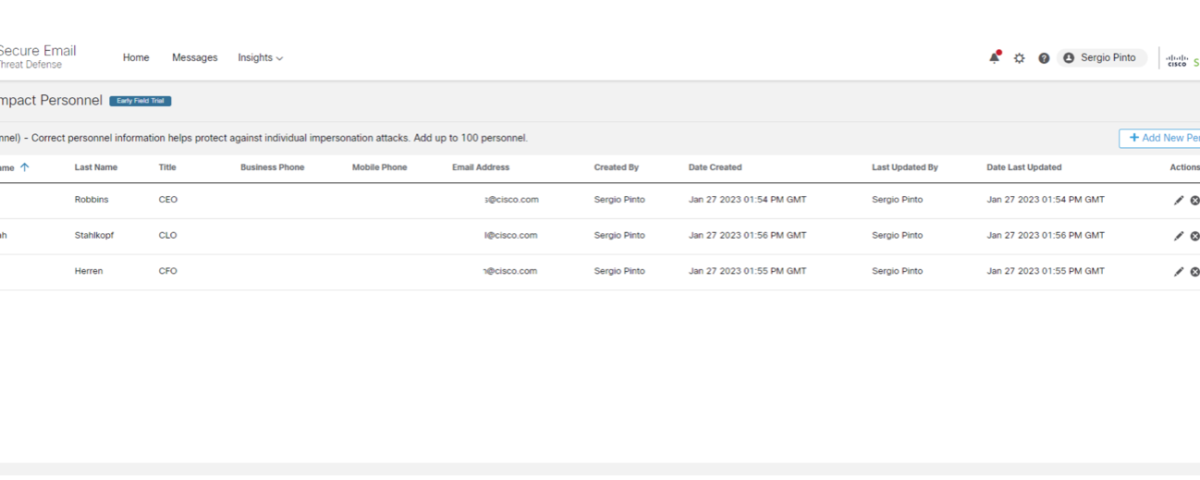Viewport: 1200px width, 480px height.
Task: Click Created By Sergio Pinto in the Robbins row
Action: coord(620,199)
